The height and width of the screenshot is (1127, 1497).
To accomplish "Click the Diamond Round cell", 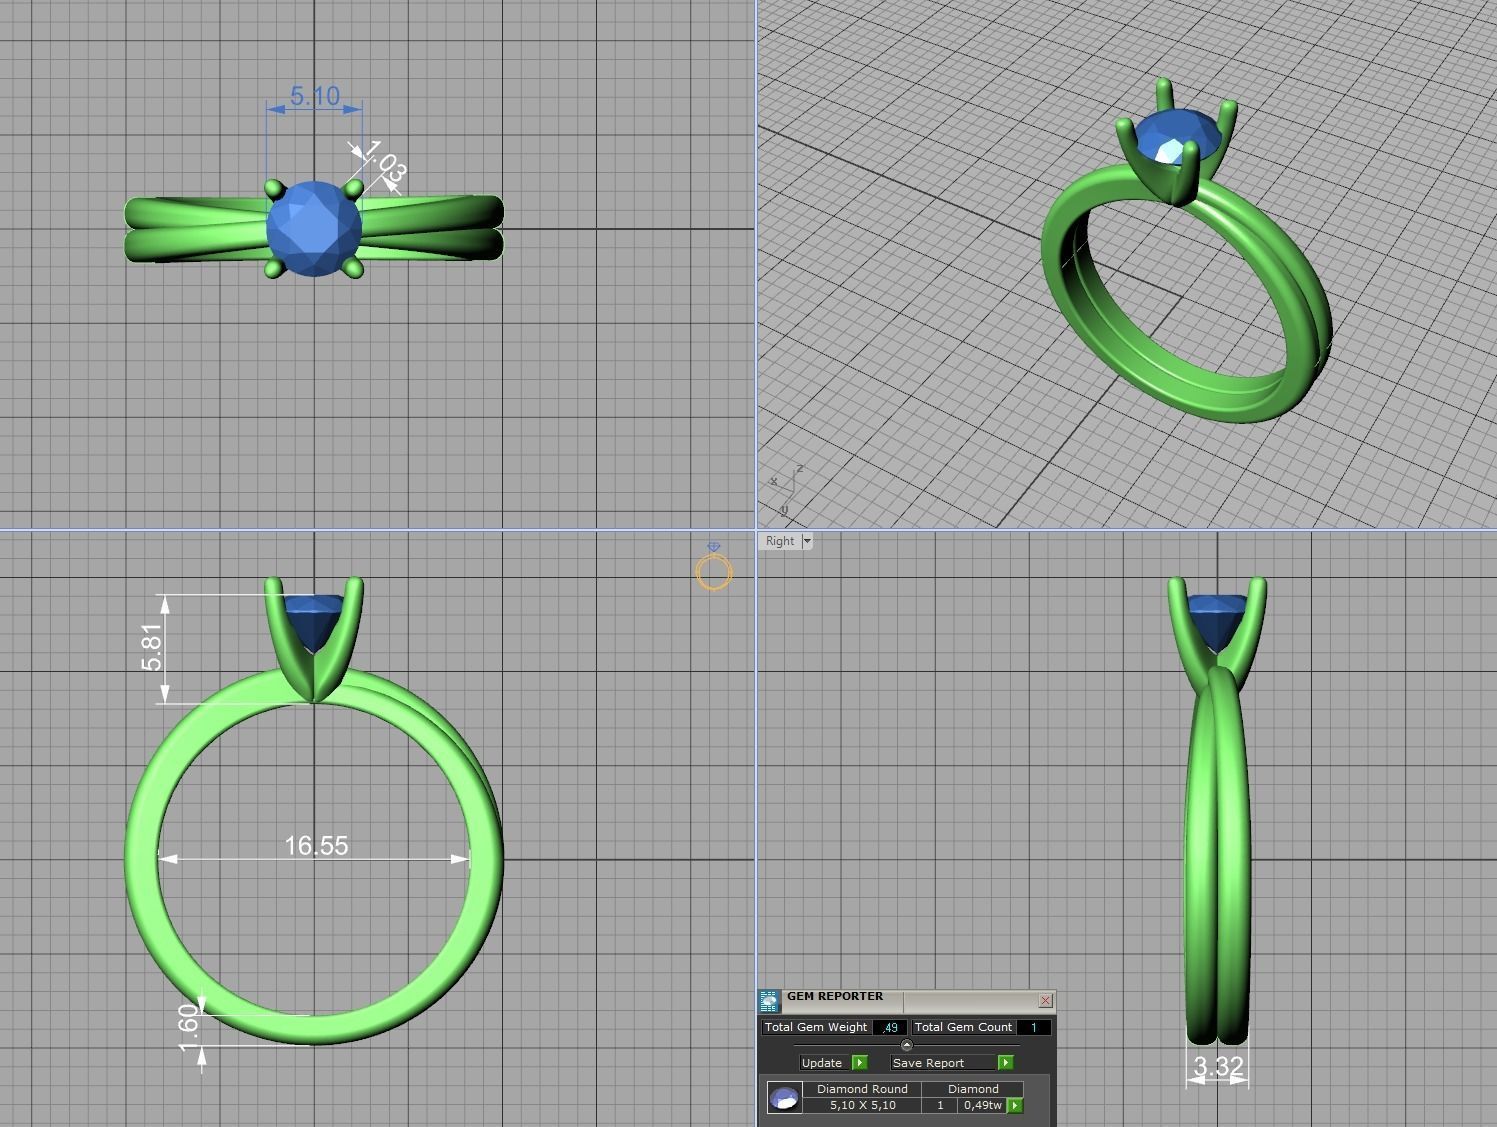I will [x=862, y=1089].
